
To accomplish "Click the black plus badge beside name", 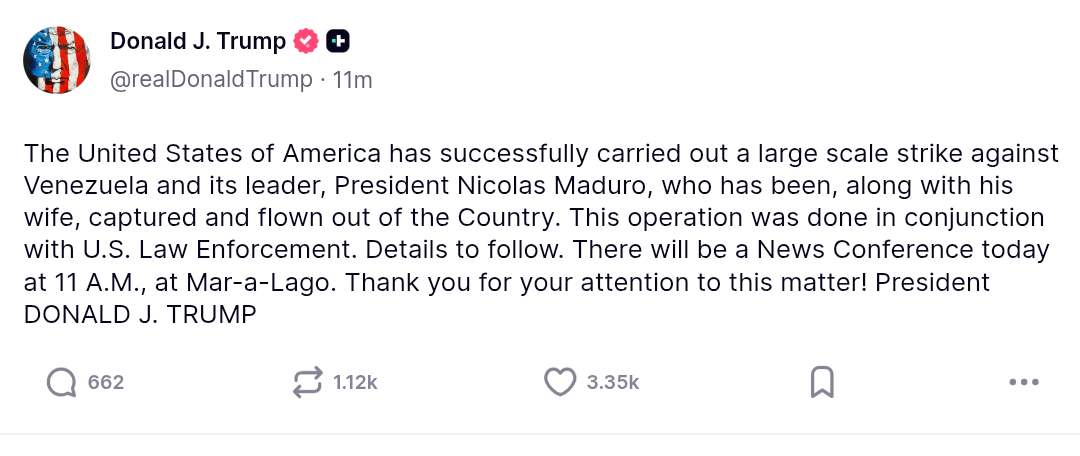I will point(339,41).
